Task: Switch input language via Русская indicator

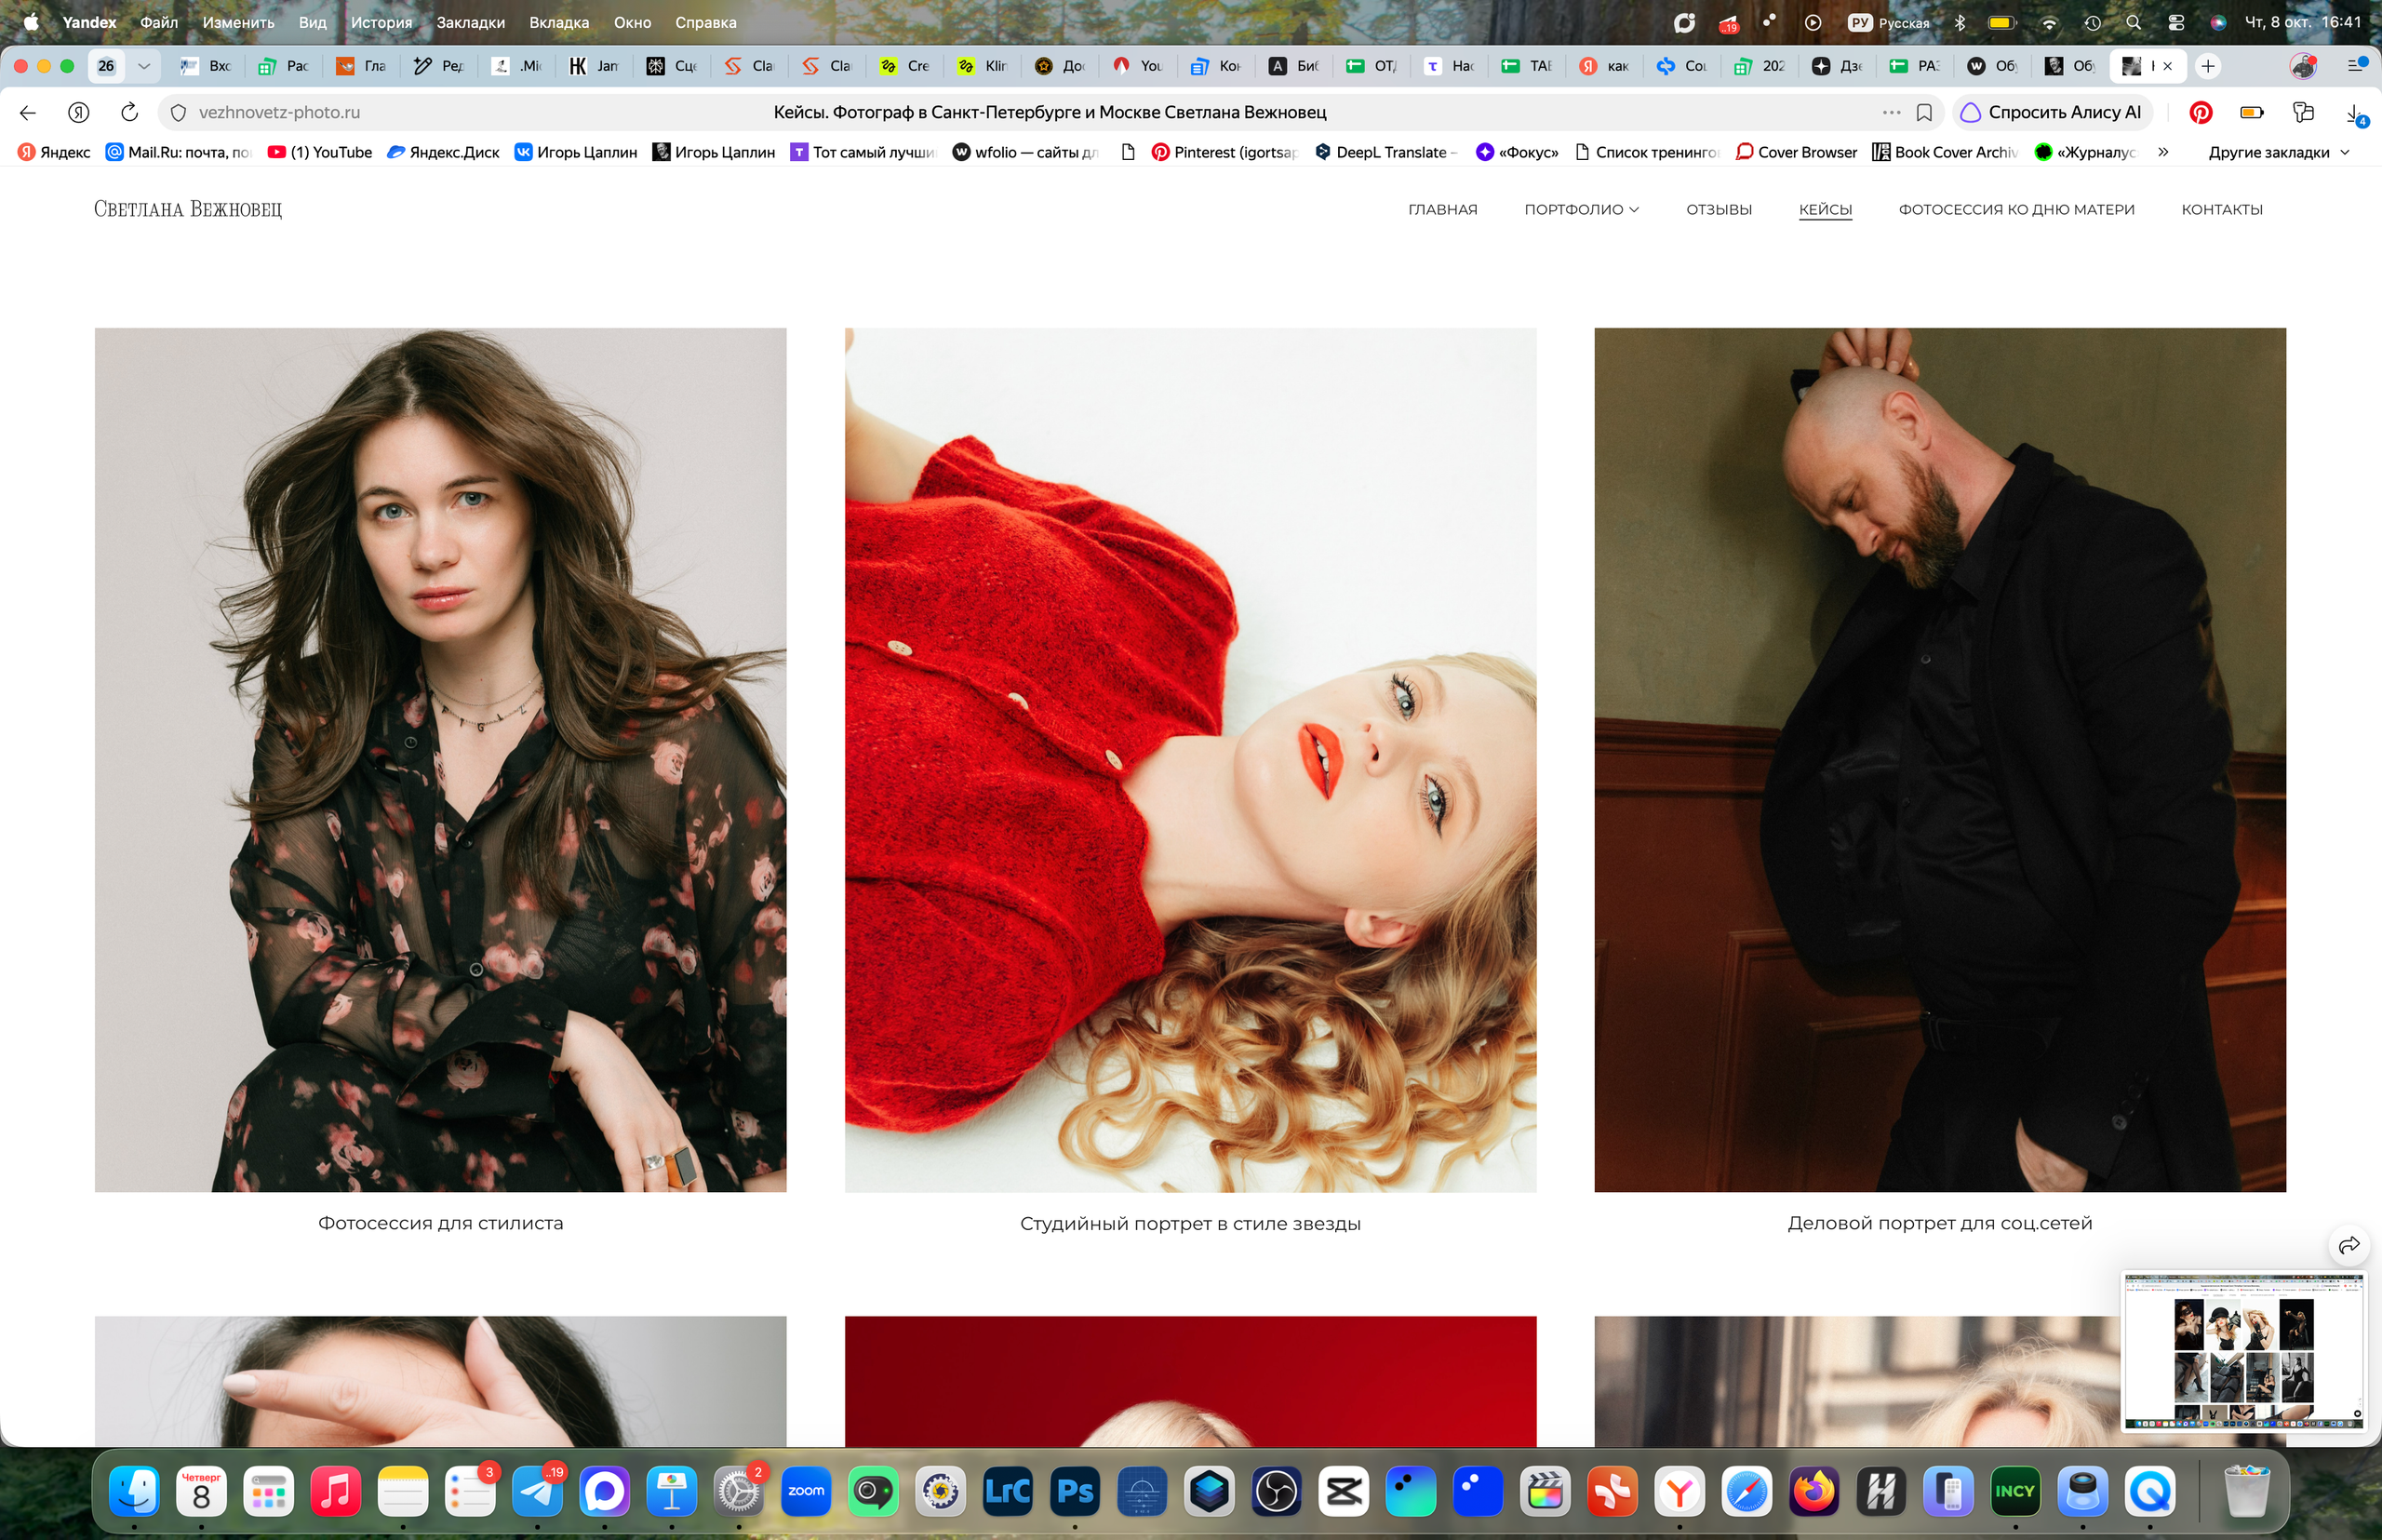Action: [x=1889, y=22]
